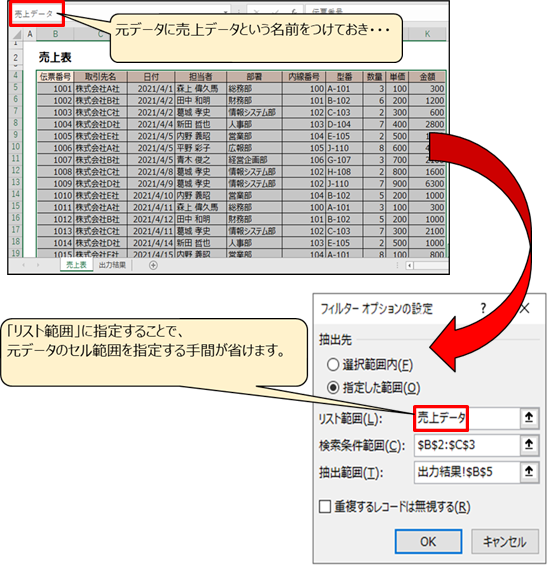Click the 抽出範囲 input field
This screenshot has height=568, width=550.
(467, 472)
